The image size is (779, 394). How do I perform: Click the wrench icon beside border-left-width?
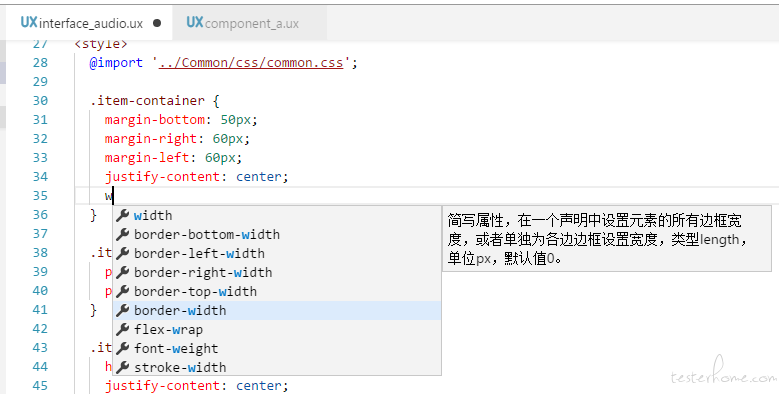point(123,253)
